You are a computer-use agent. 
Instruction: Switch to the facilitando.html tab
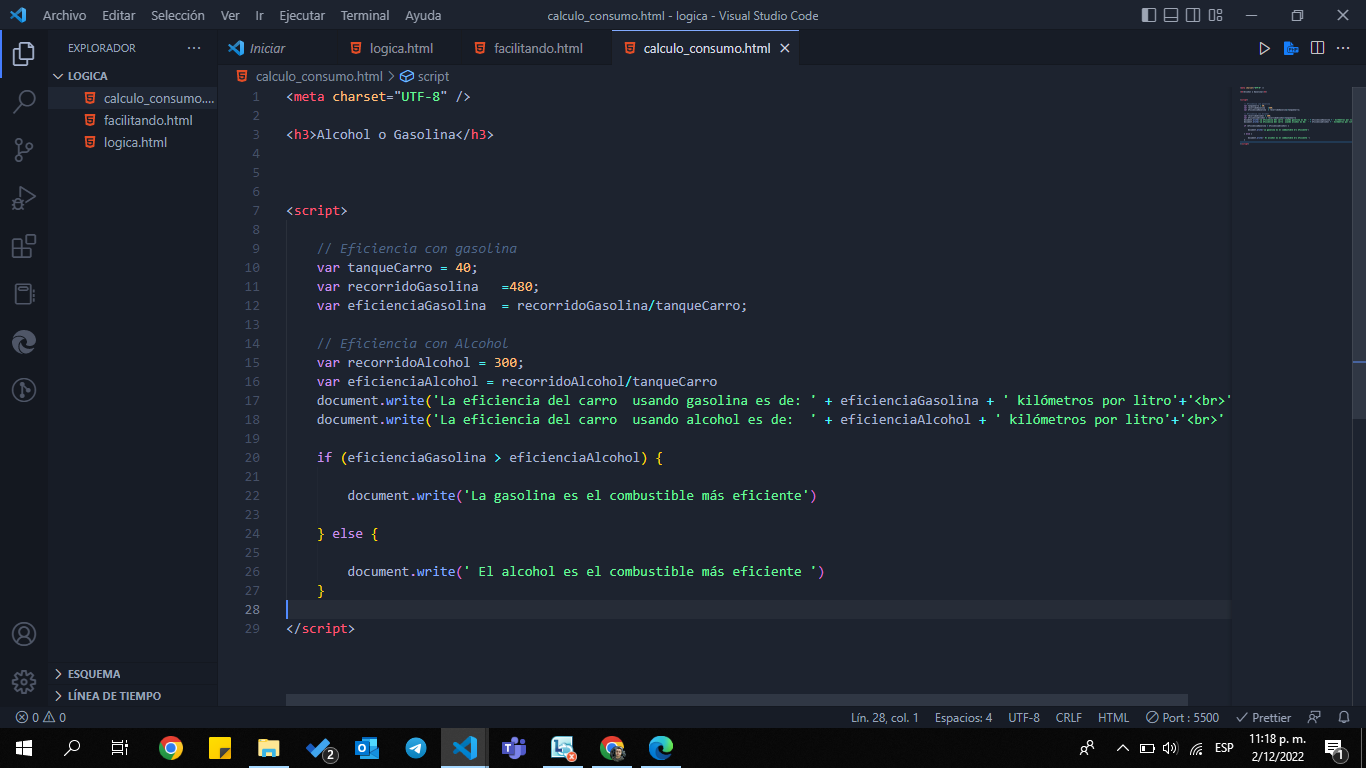click(x=538, y=48)
